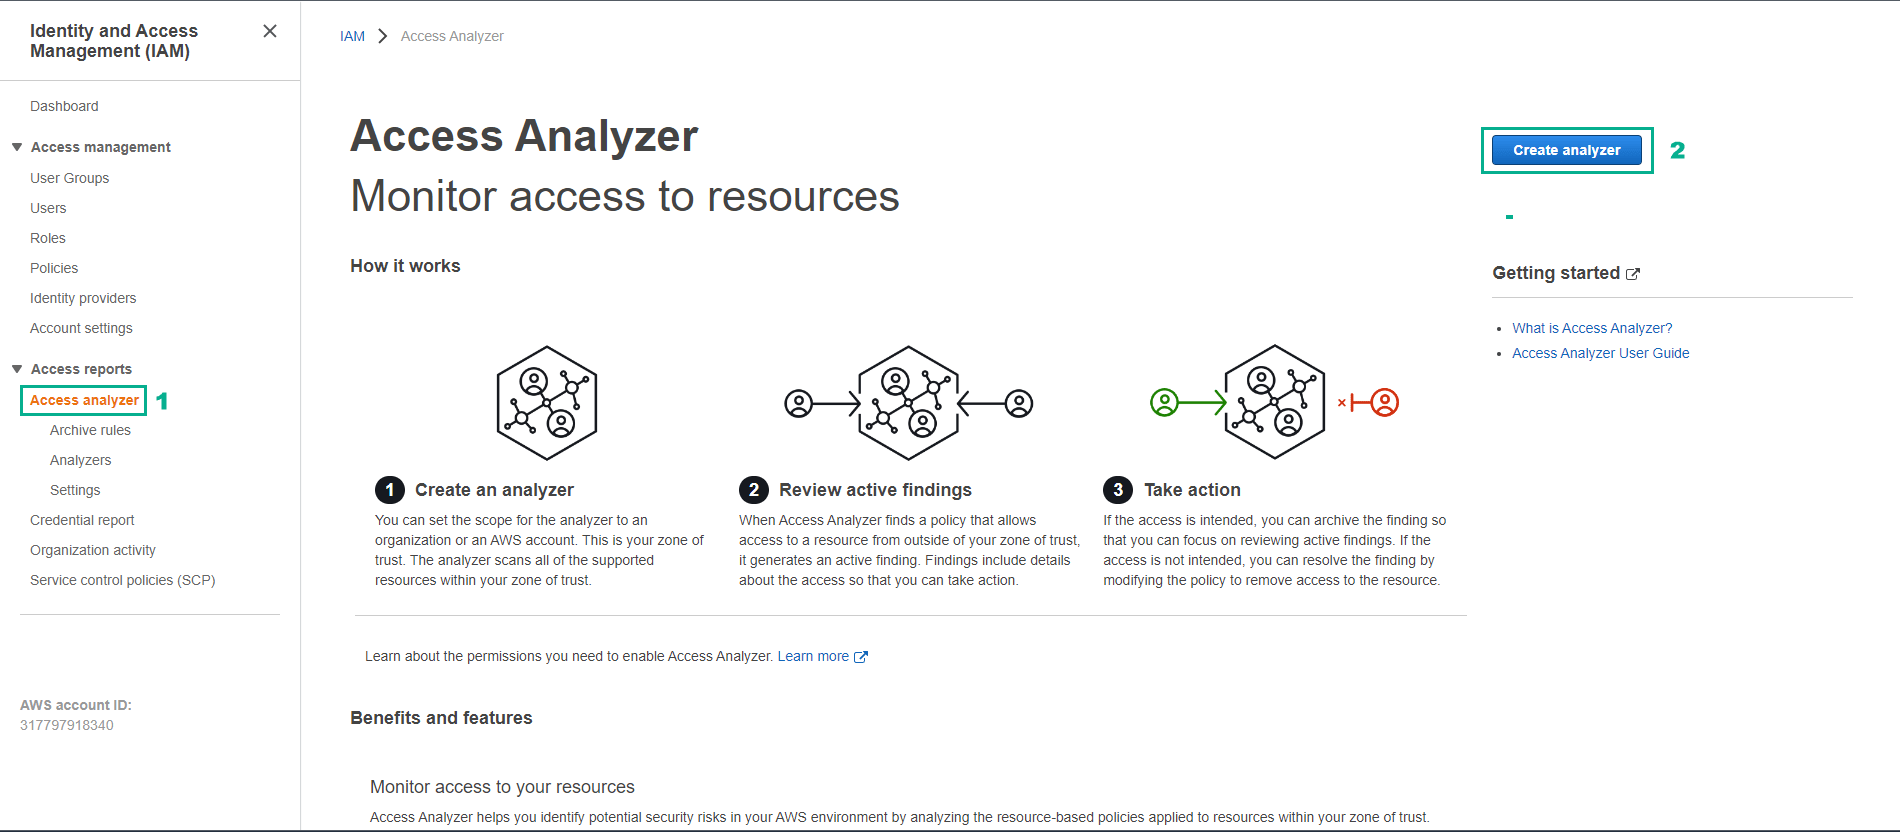Close the IAM navigation sidebar

click(x=269, y=31)
